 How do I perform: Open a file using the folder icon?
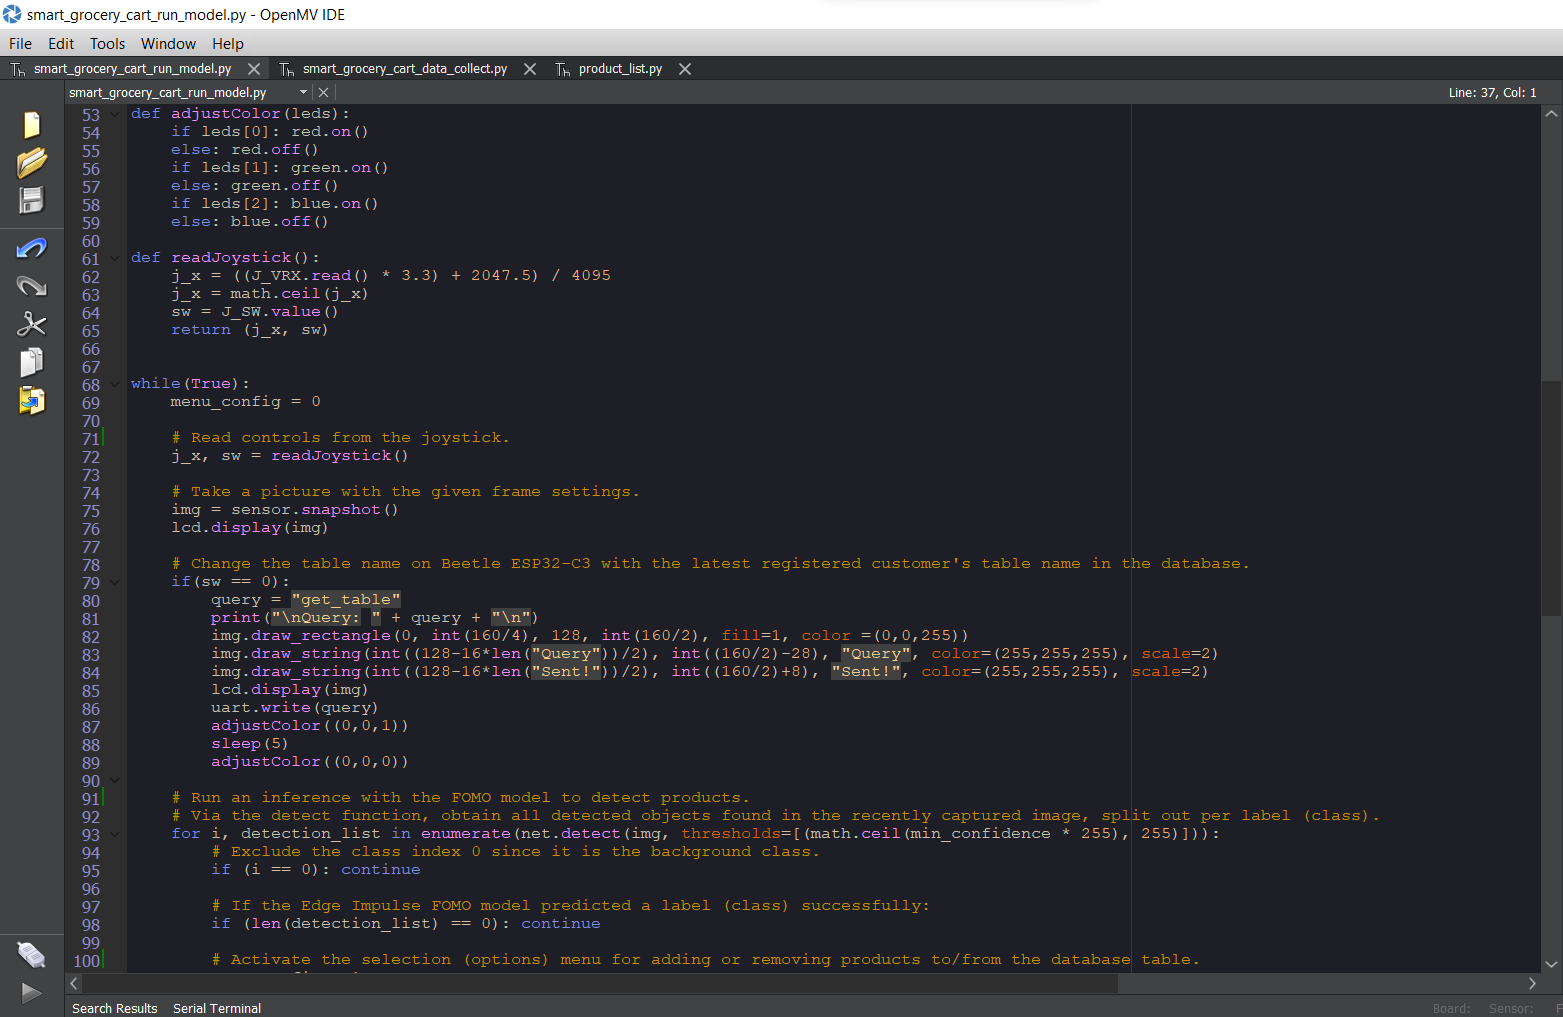[31, 162]
